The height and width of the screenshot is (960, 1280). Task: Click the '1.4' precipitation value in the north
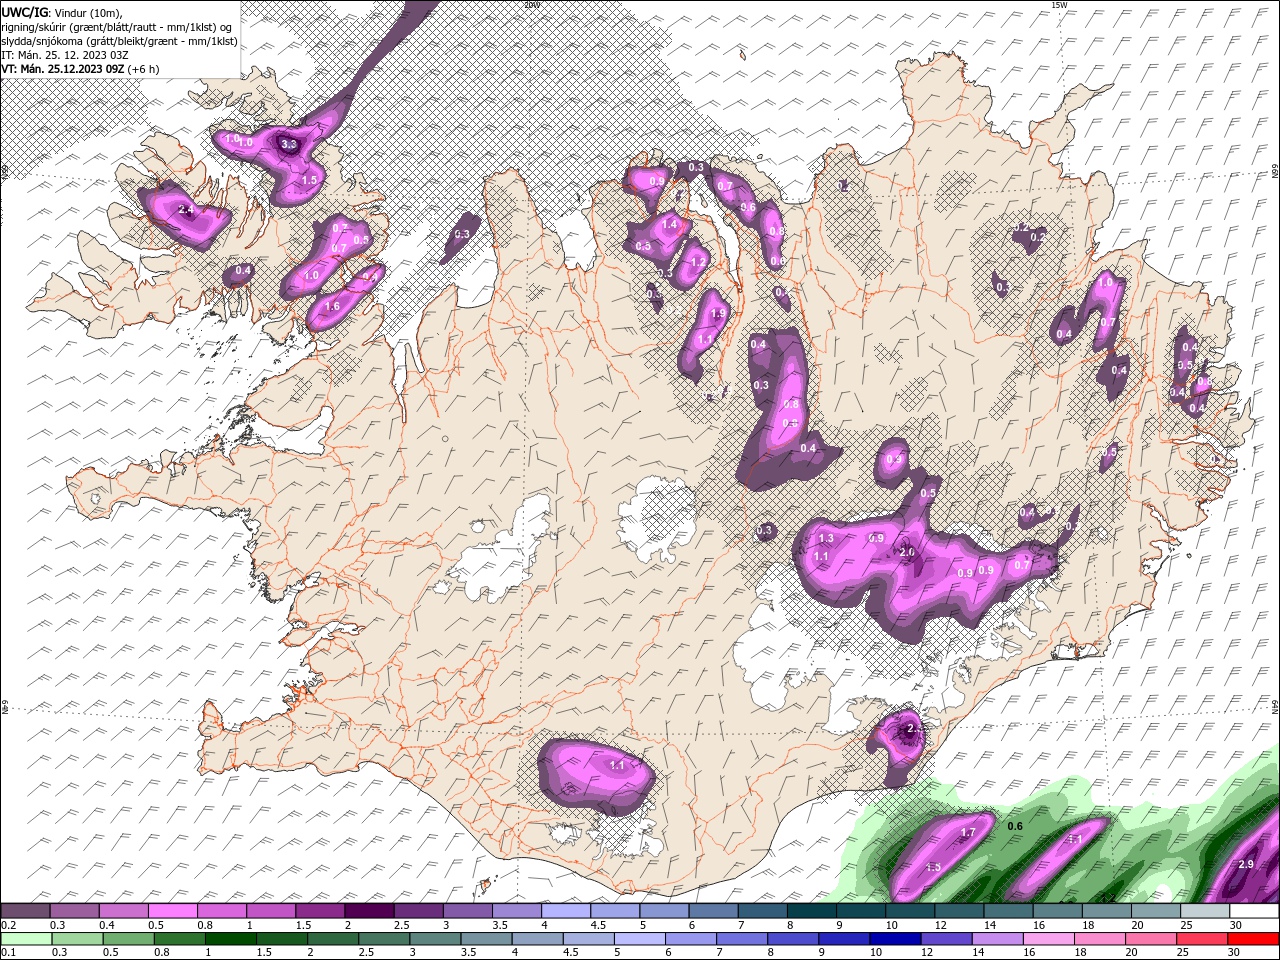point(669,225)
